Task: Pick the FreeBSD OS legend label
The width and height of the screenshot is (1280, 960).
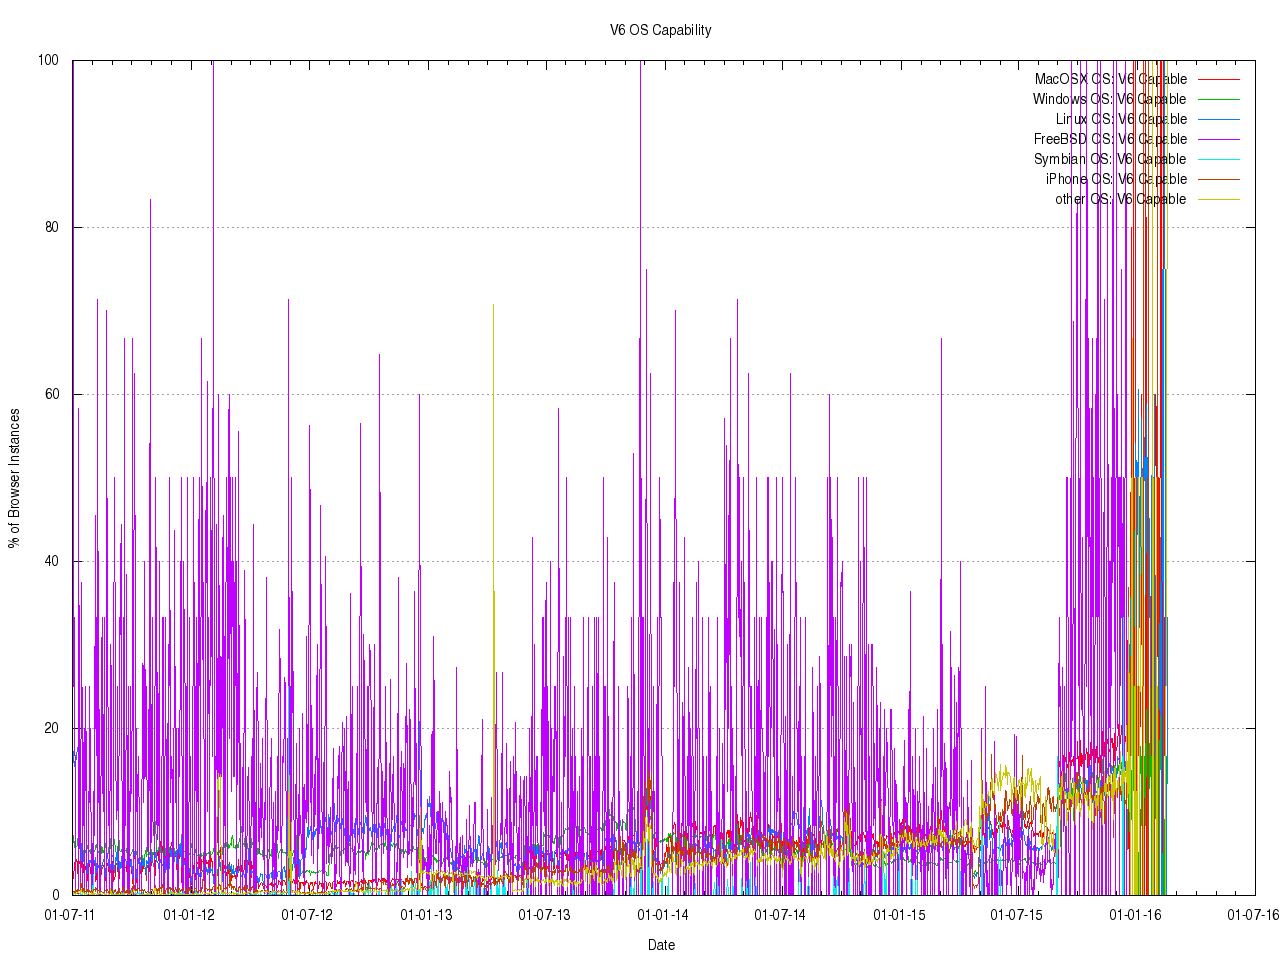Action: 1110,139
